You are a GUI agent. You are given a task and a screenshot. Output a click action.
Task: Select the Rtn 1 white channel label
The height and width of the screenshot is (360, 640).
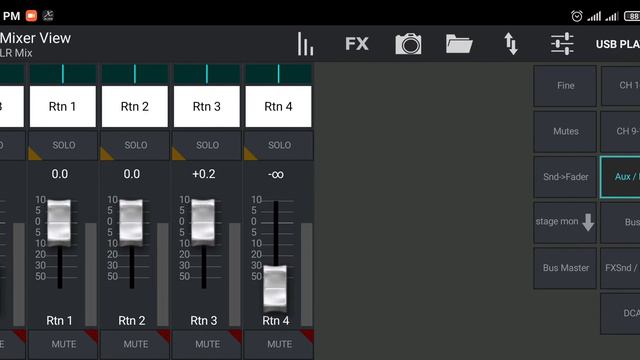click(x=63, y=107)
